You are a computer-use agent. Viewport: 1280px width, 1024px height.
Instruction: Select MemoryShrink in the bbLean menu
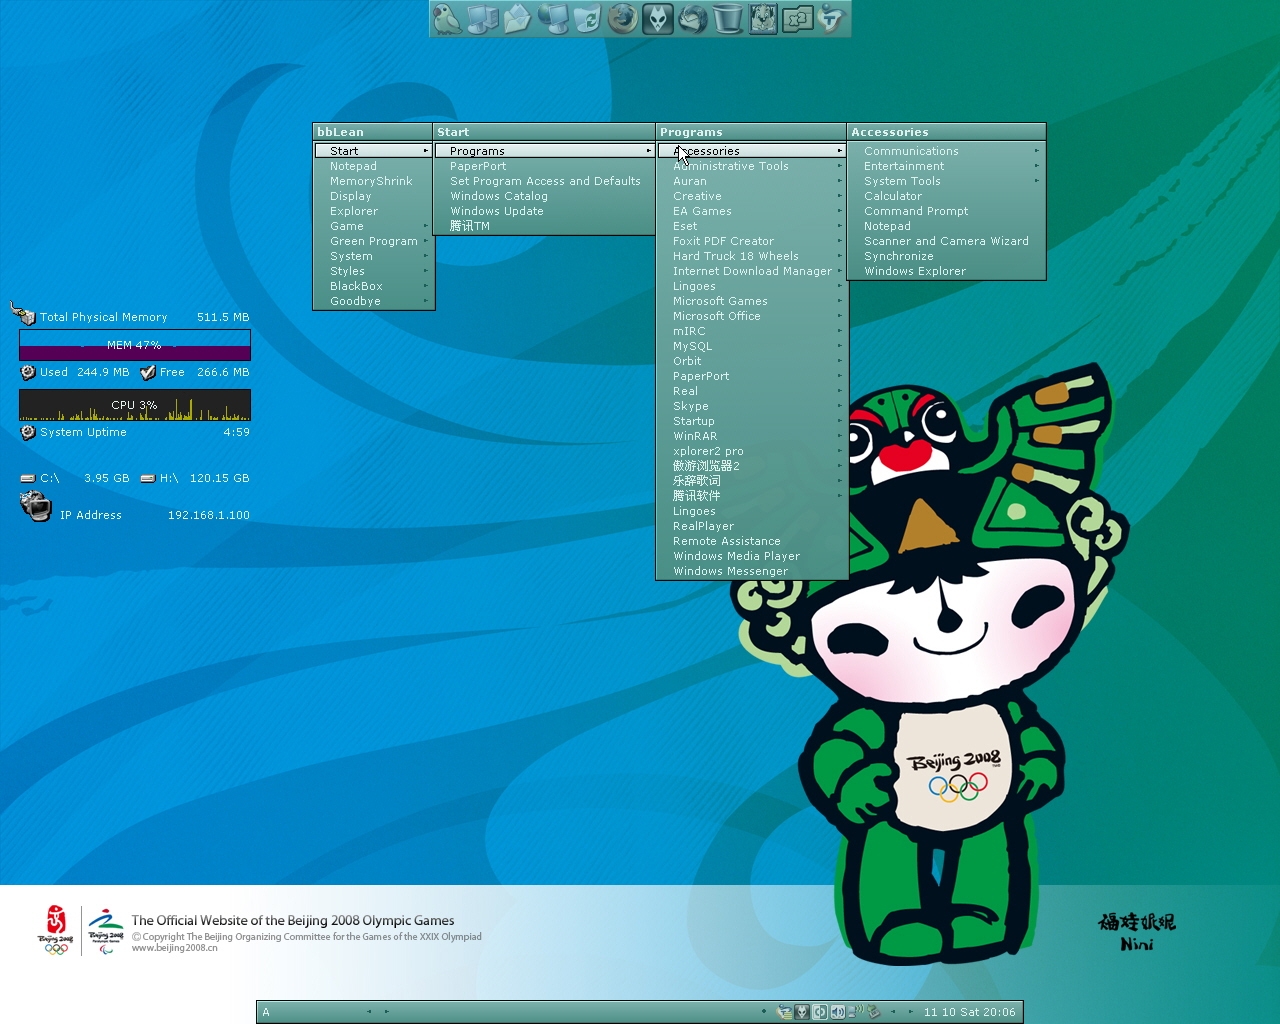pyautogui.click(x=374, y=181)
